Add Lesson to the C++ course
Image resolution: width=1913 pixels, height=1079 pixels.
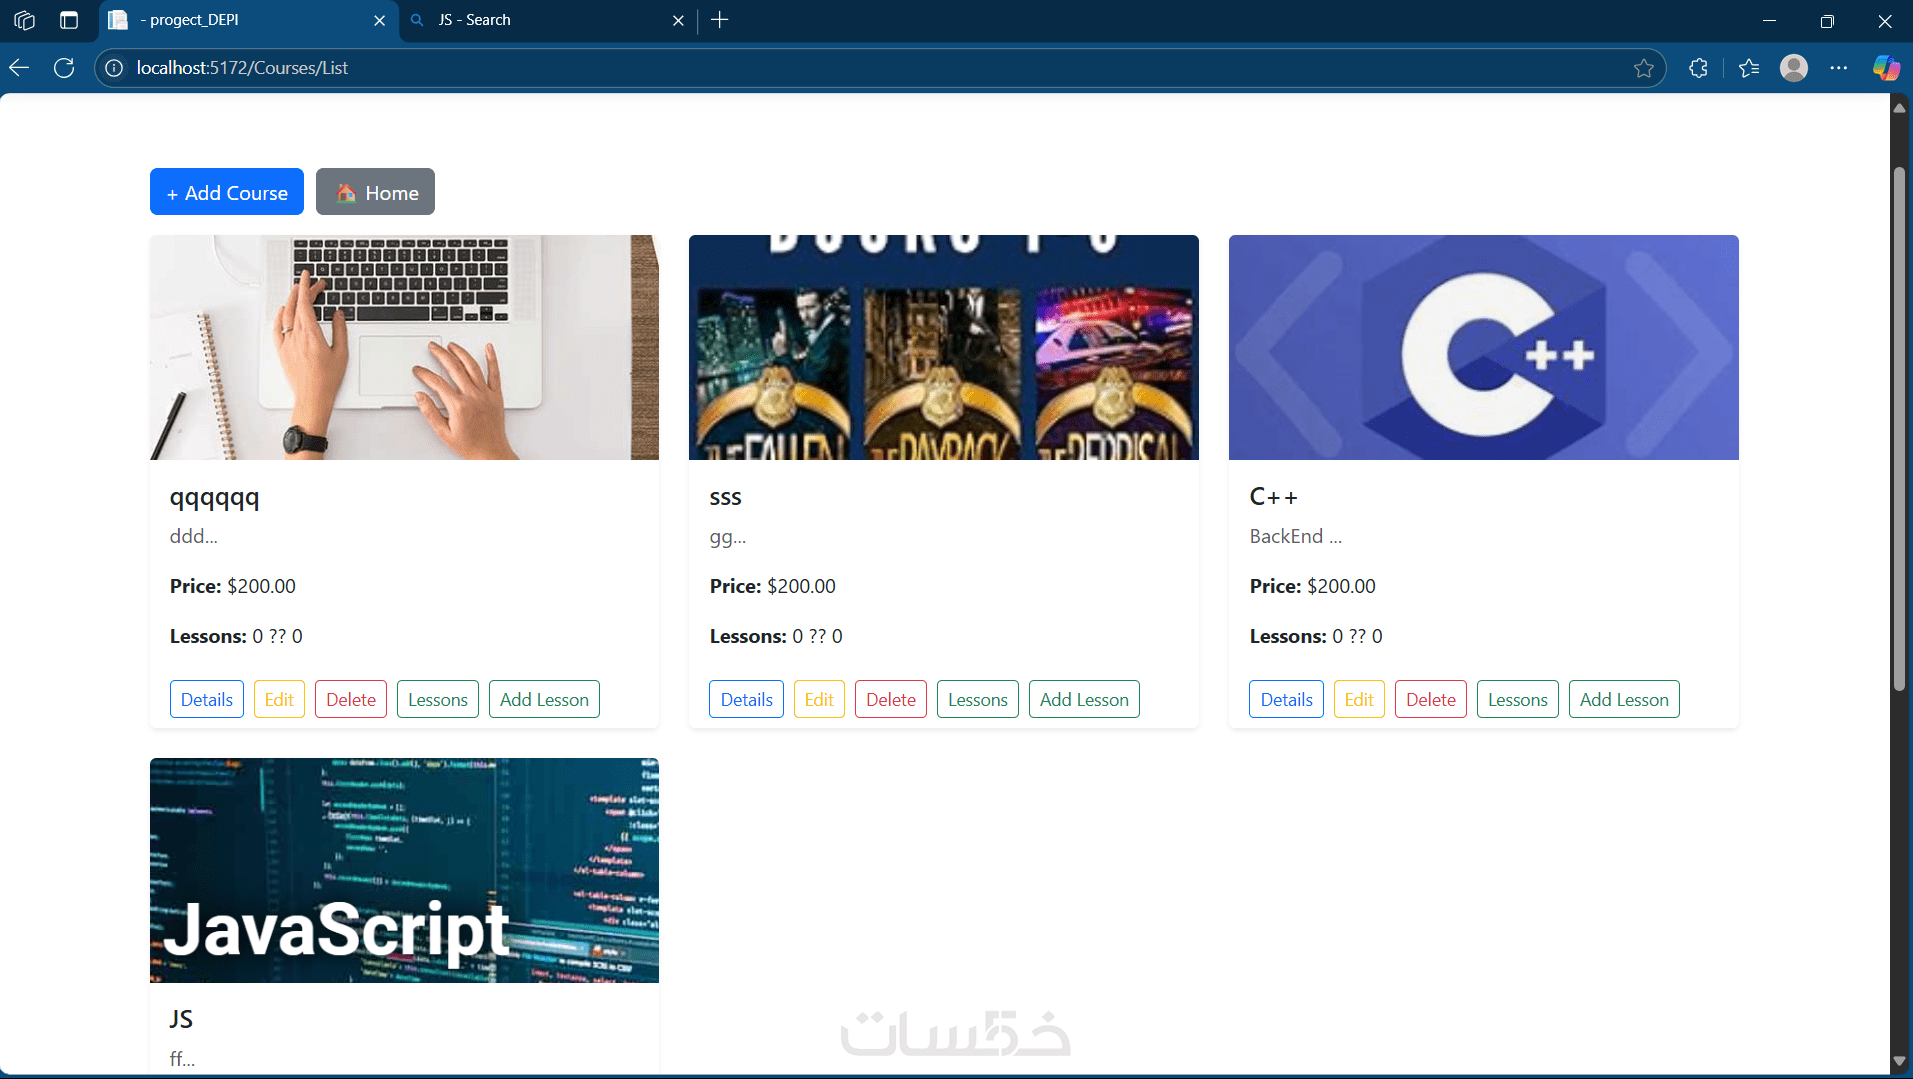point(1624,699)
